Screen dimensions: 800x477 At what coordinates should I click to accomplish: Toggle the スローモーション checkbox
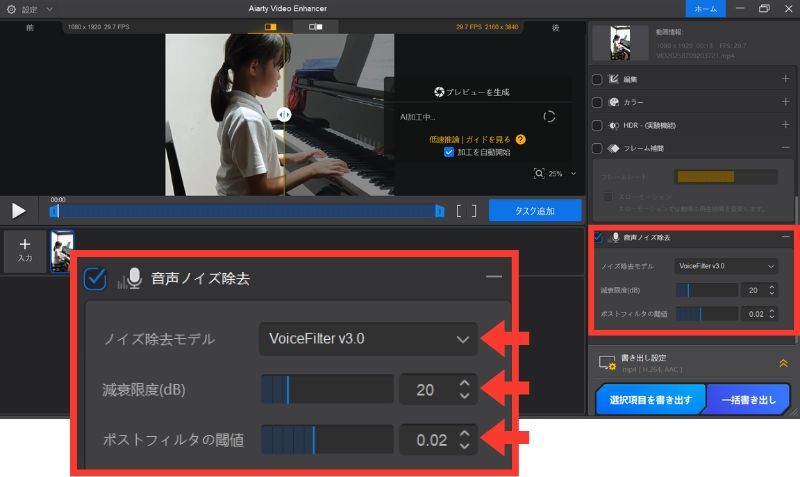(608, 196)
